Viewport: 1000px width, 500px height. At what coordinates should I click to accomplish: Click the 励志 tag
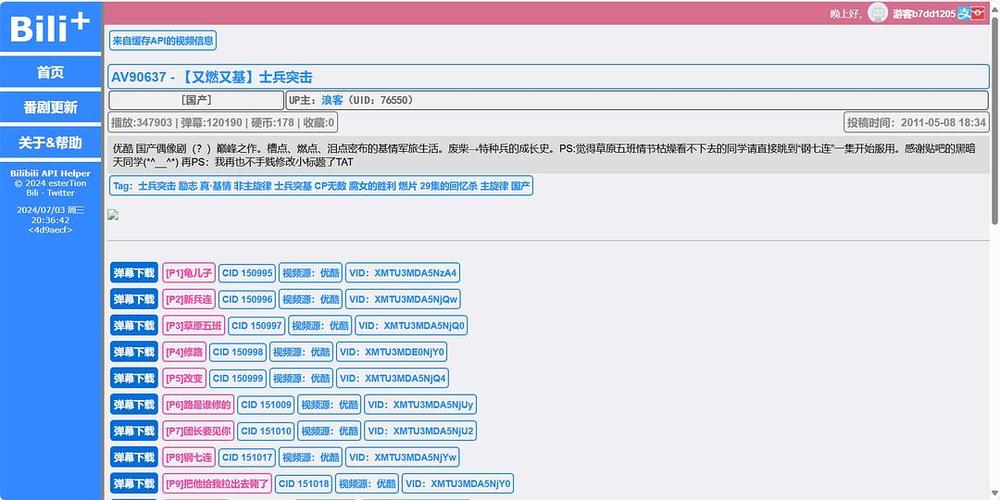pyautogui.click(x=188, y=186)
